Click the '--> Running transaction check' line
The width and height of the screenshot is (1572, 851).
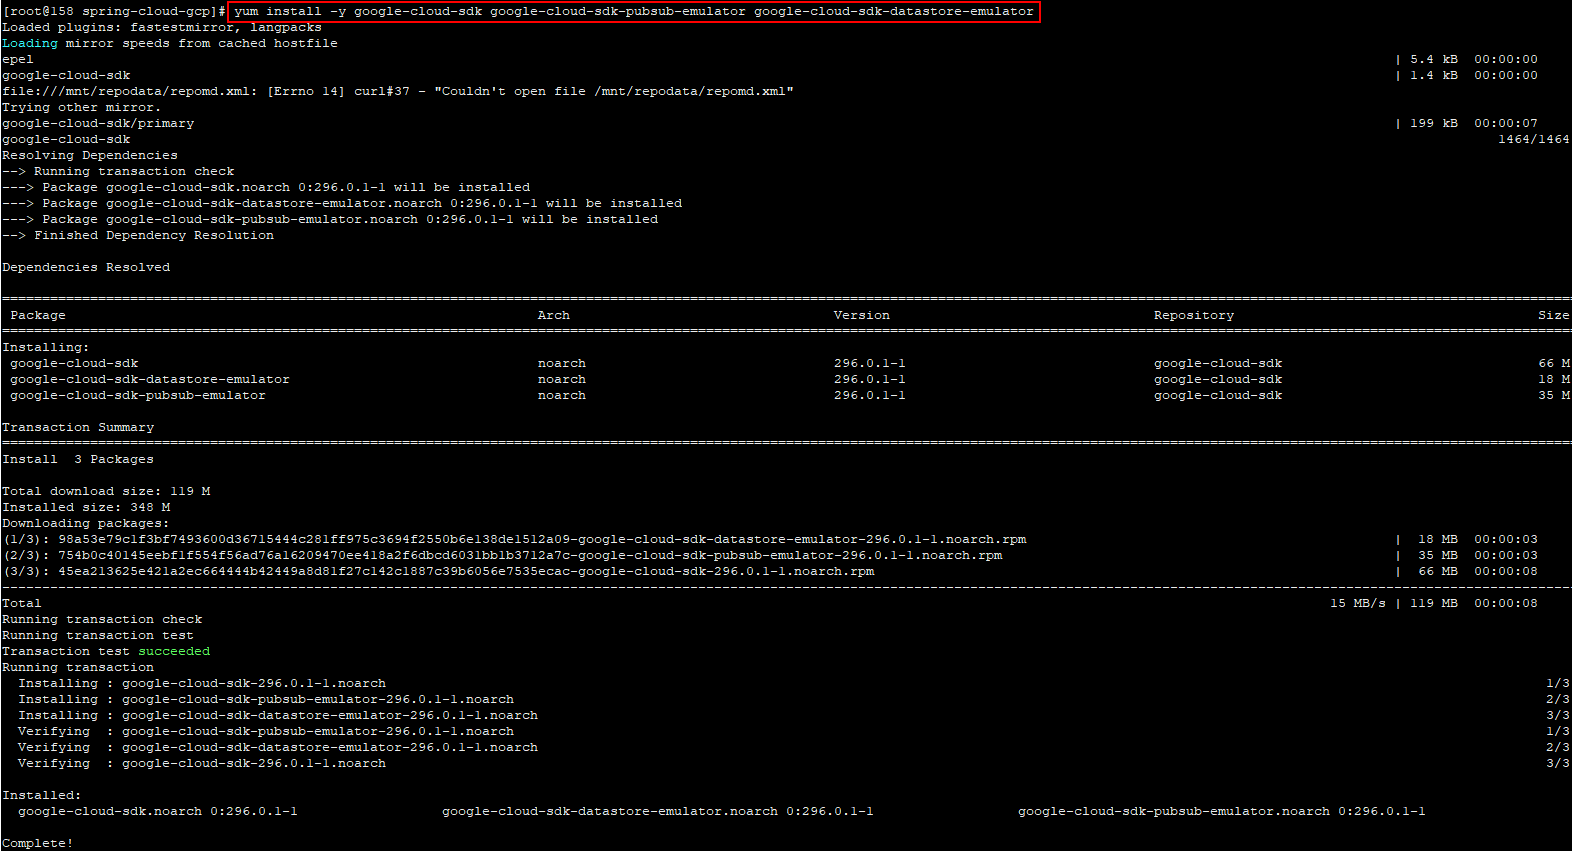click(x=118, y=172)
